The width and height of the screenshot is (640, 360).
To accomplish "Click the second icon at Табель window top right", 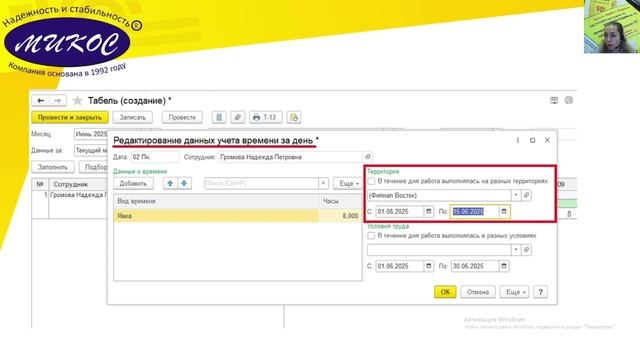I will 569,100.
